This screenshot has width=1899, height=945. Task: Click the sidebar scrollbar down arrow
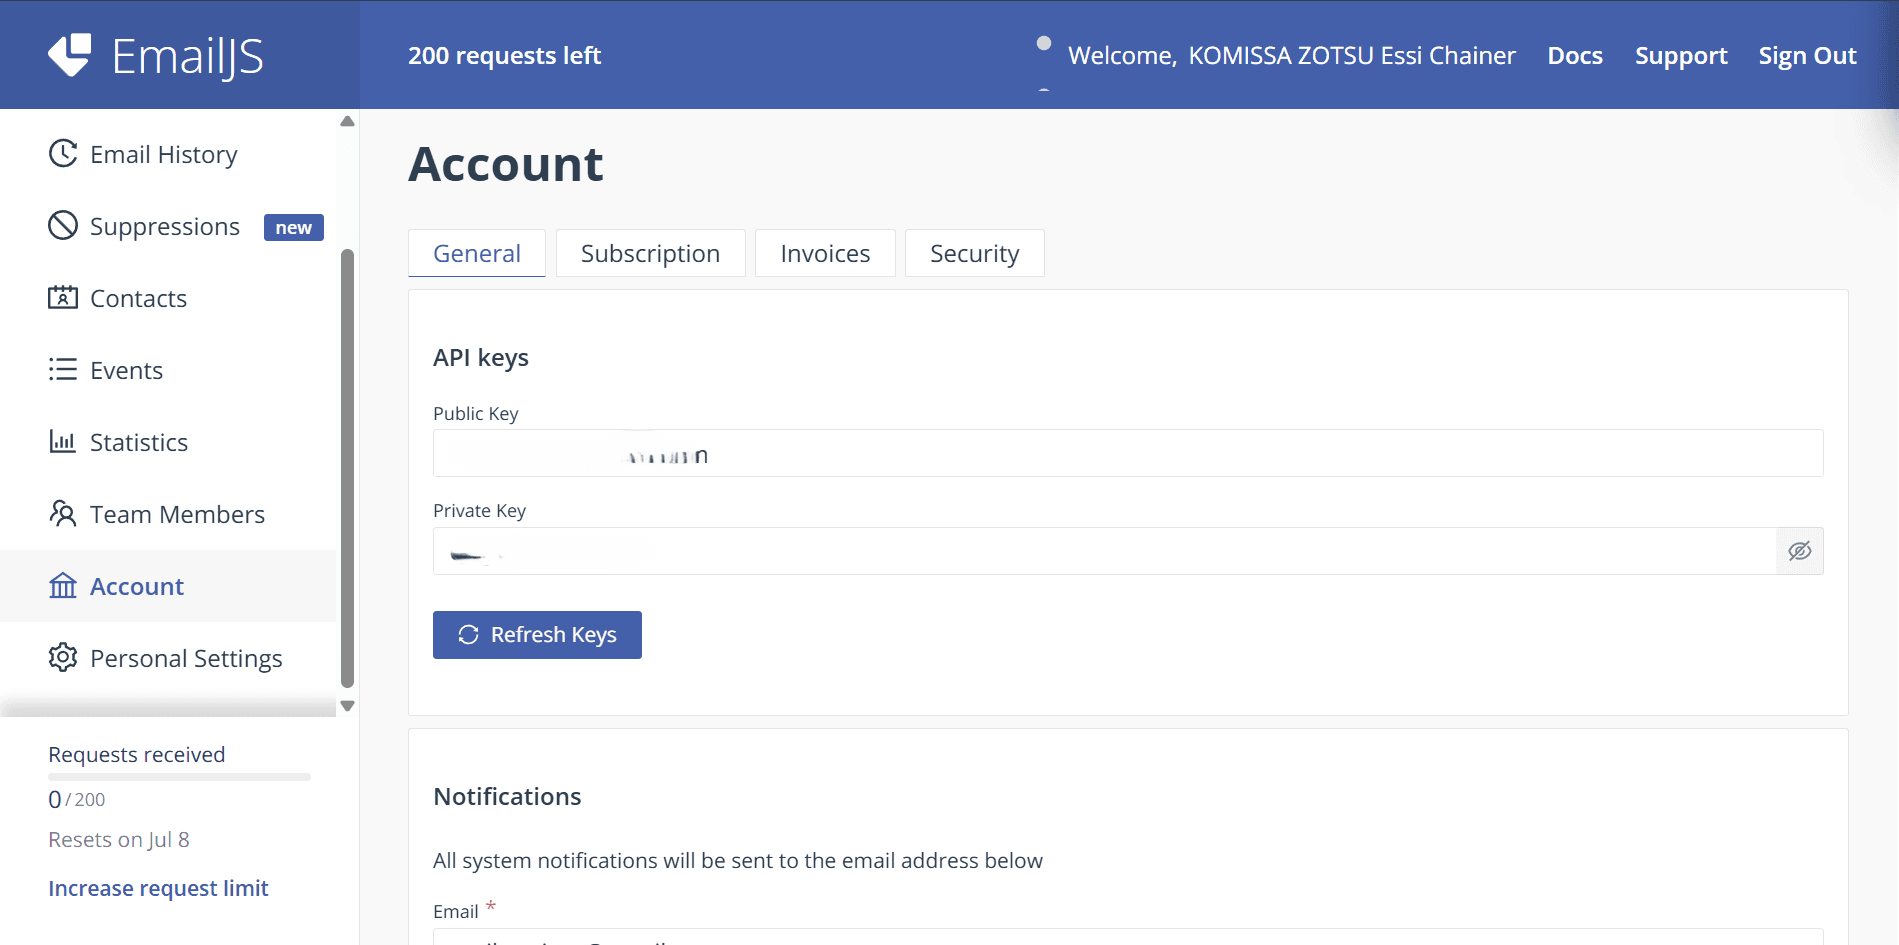(x=347, y=705)
